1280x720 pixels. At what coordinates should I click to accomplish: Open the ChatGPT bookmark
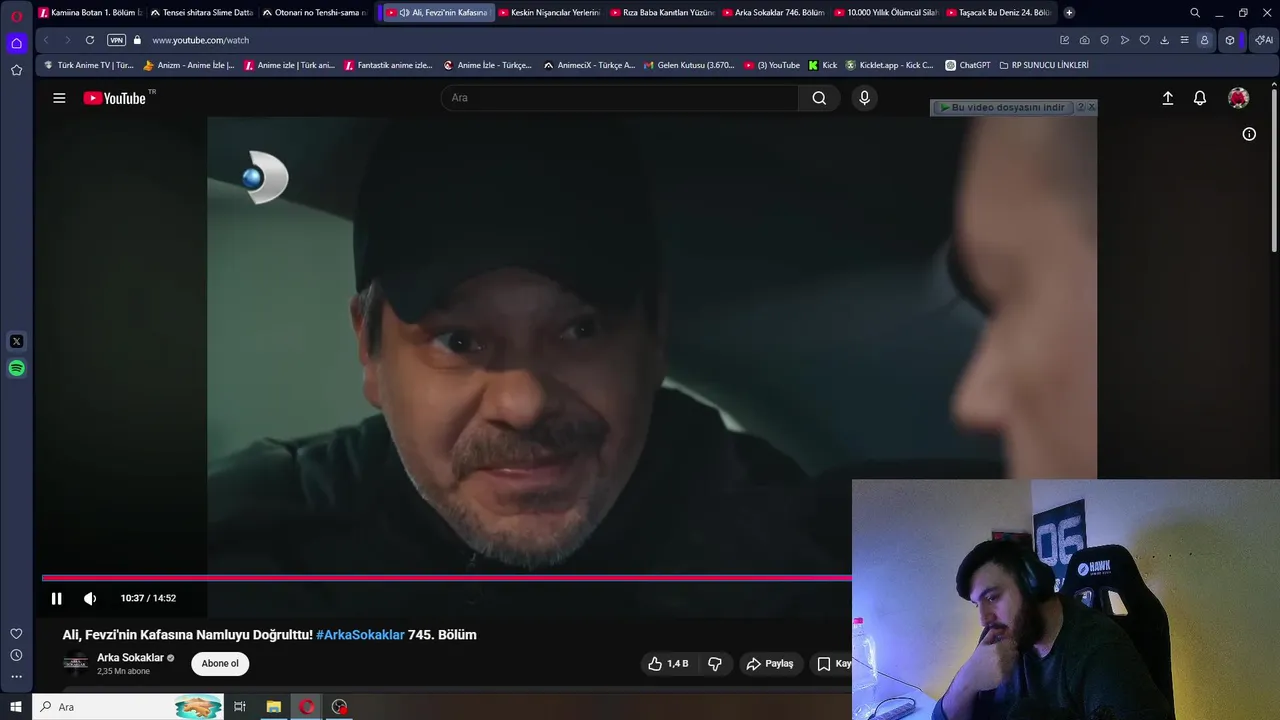pyautogui.click(x=968, y=65)
